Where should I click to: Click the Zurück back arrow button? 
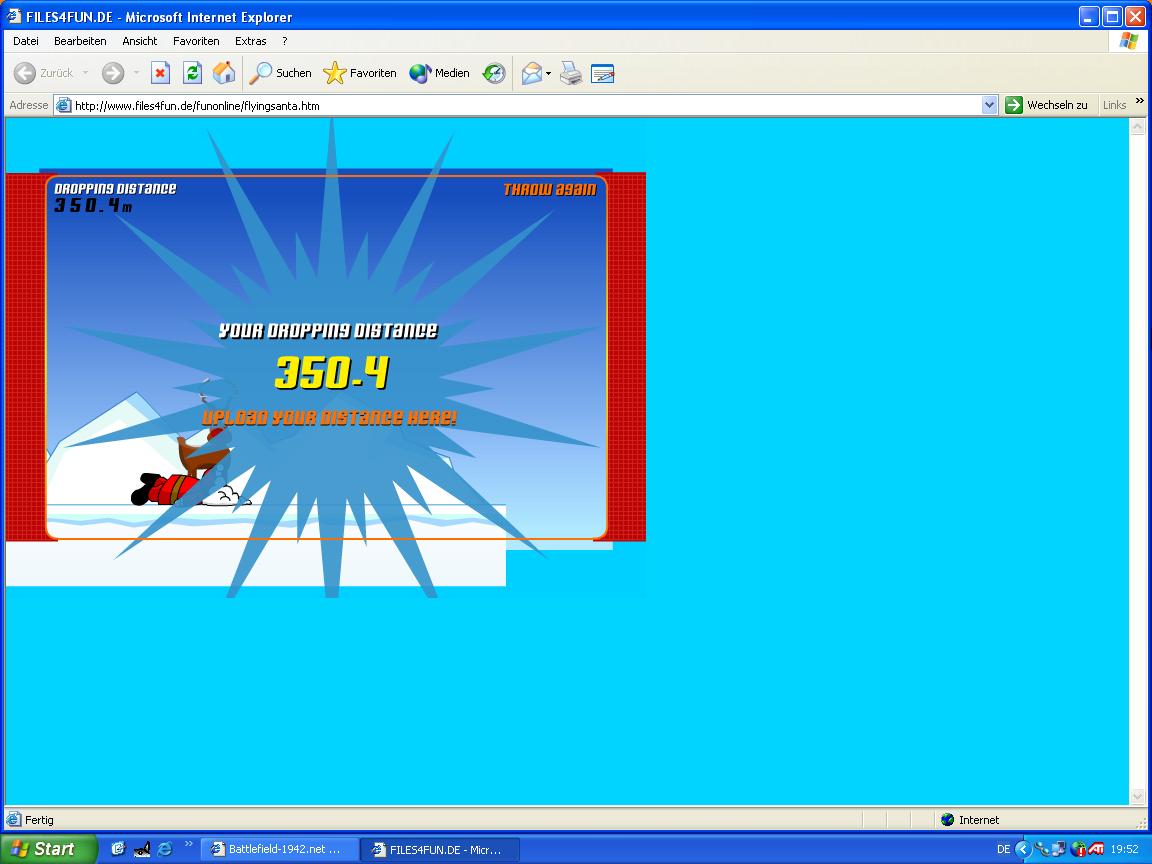[43, 73]
